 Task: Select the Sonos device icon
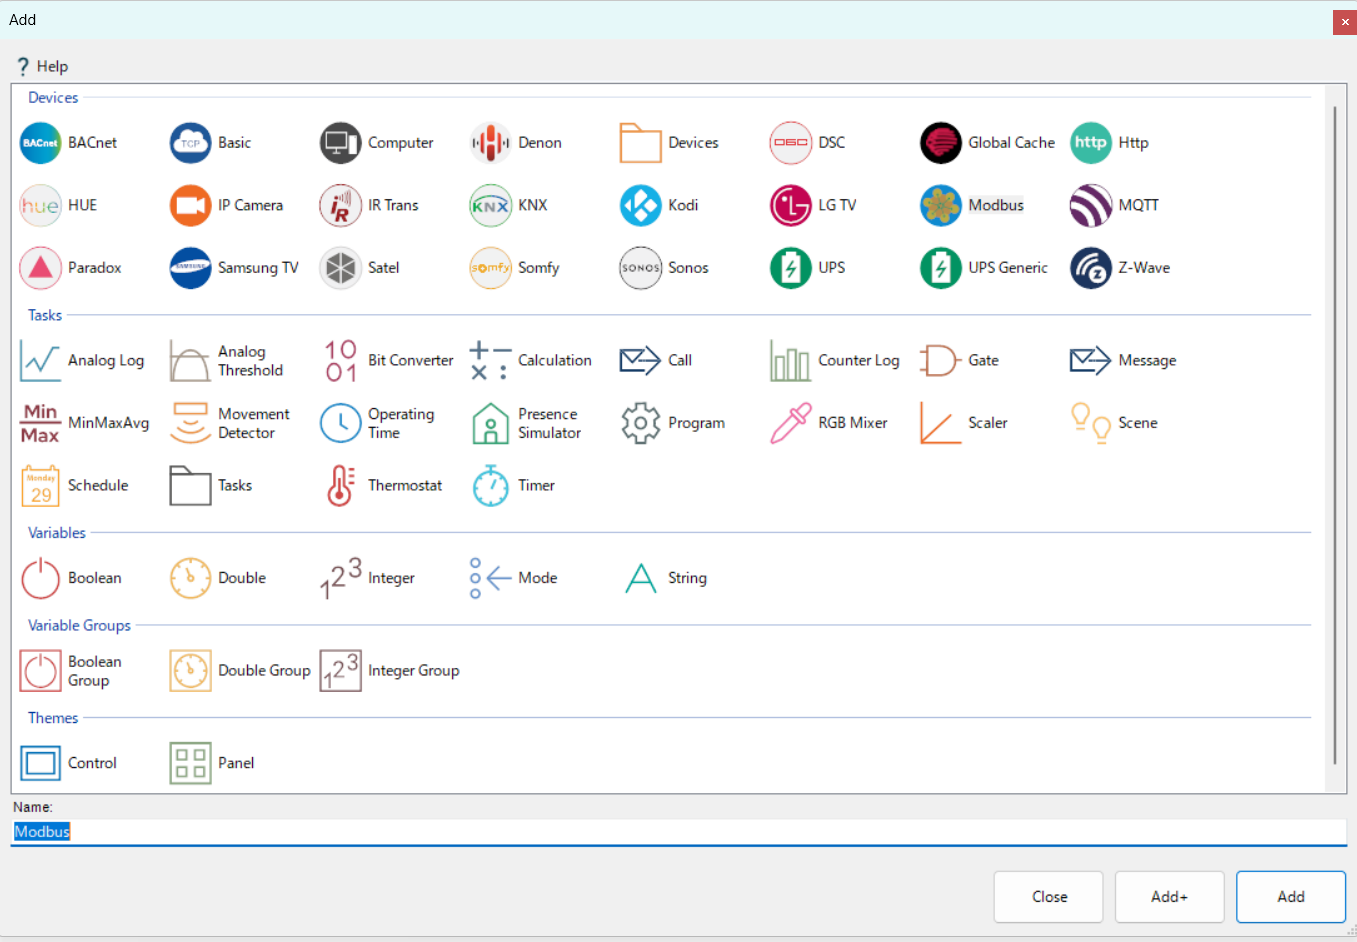click(641, 268)
